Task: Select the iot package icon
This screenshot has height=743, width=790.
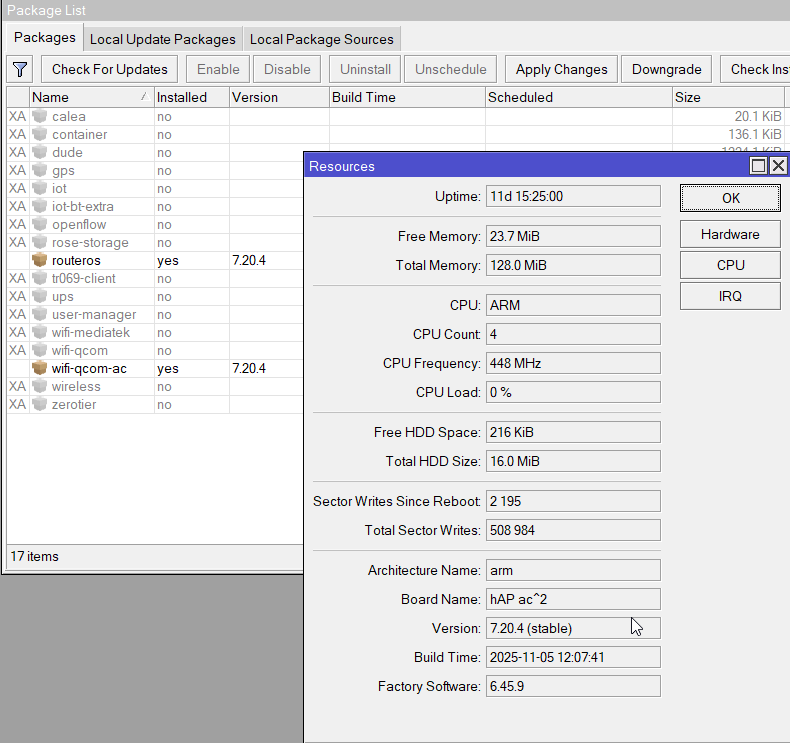Action: pos(40,188)
